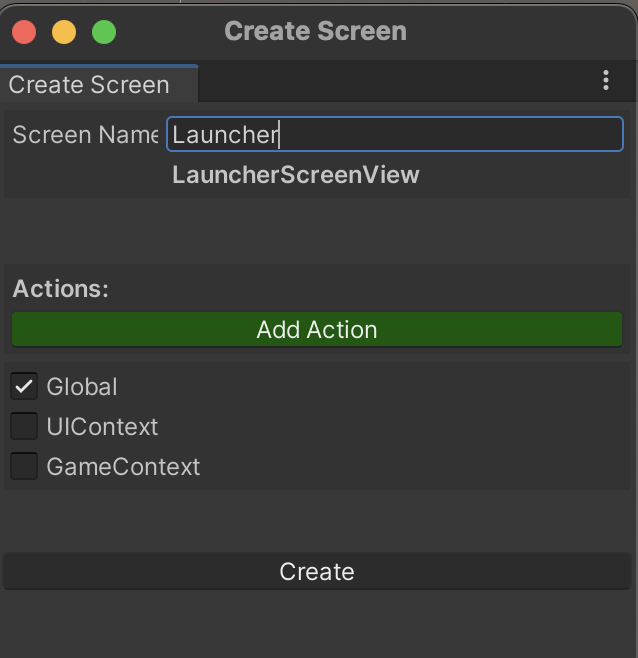Click the GameContext label text

(x=123, y=467)
